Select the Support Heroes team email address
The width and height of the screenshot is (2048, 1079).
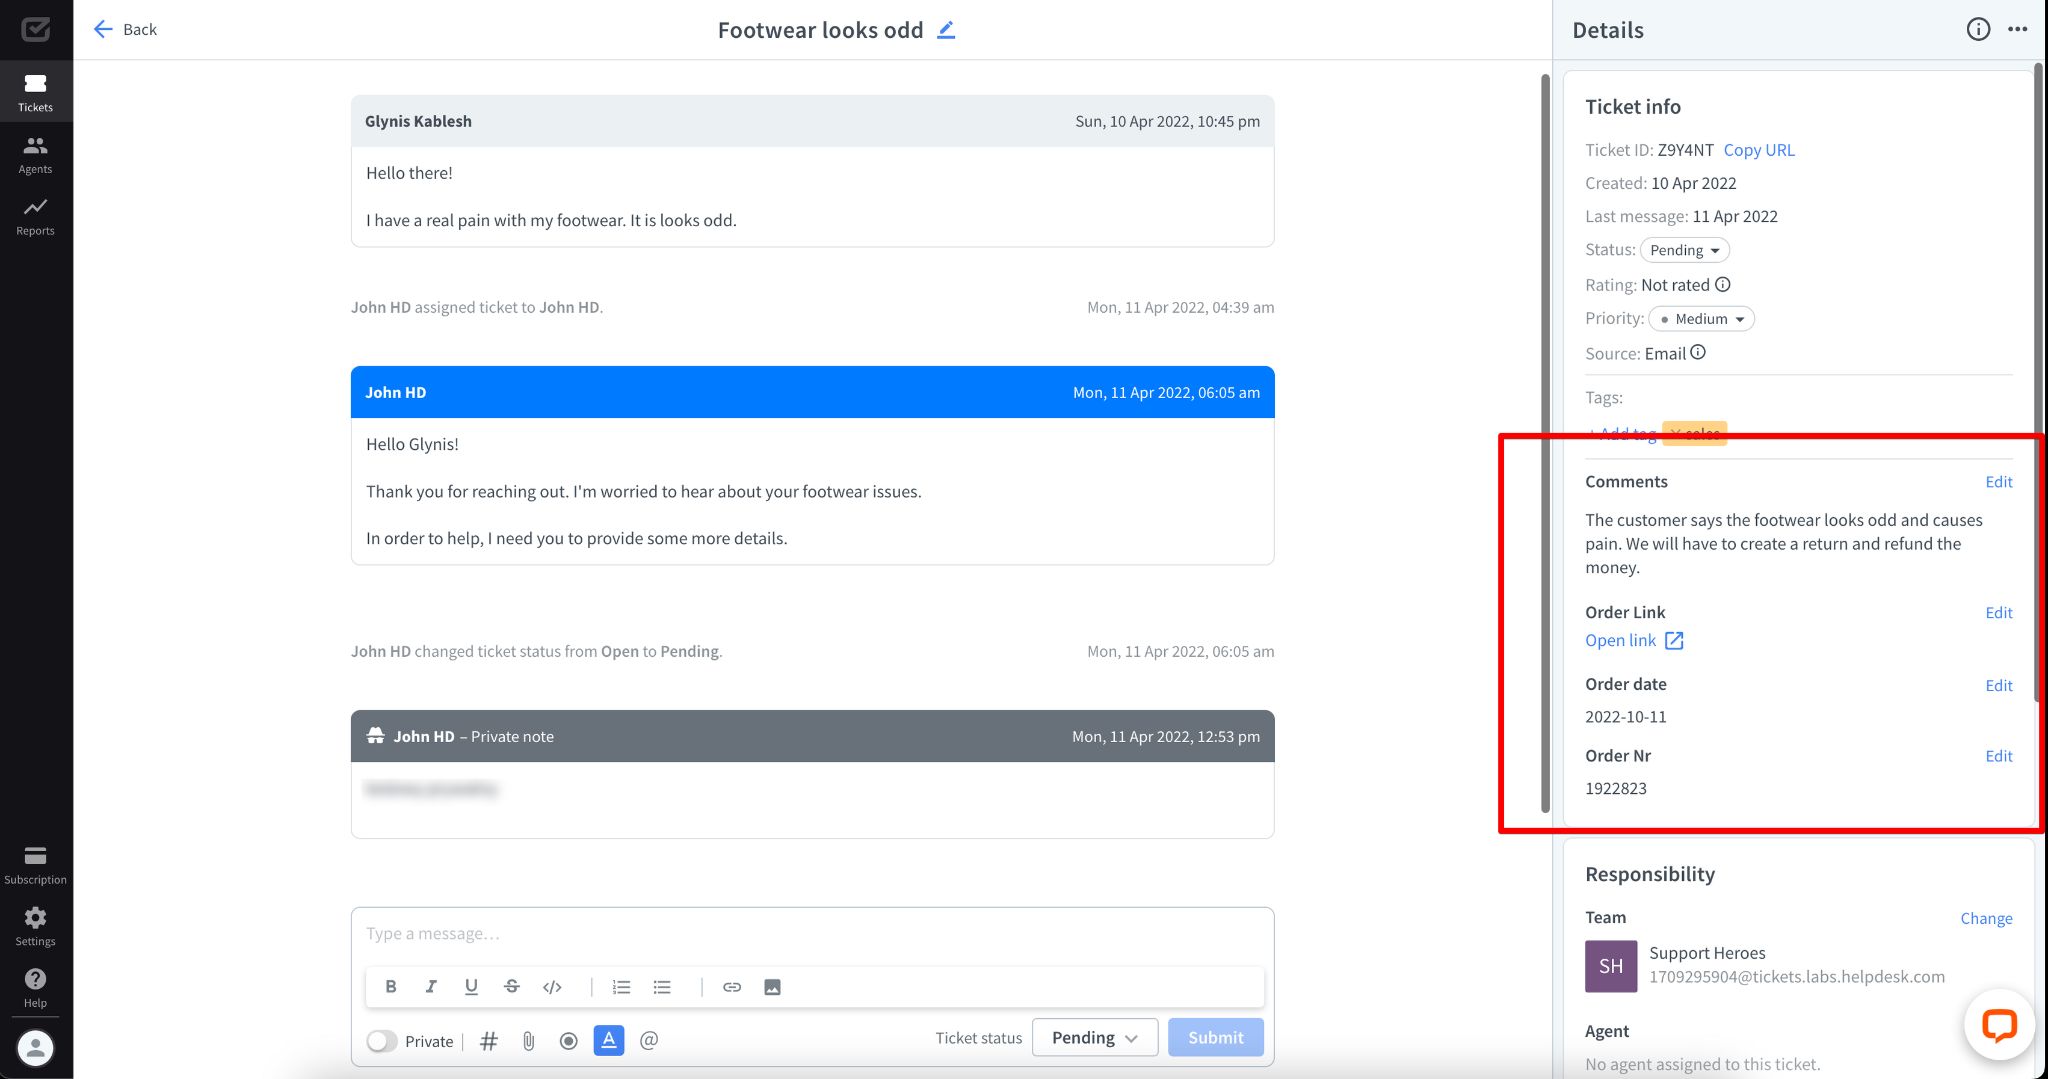coord(1797,977)
